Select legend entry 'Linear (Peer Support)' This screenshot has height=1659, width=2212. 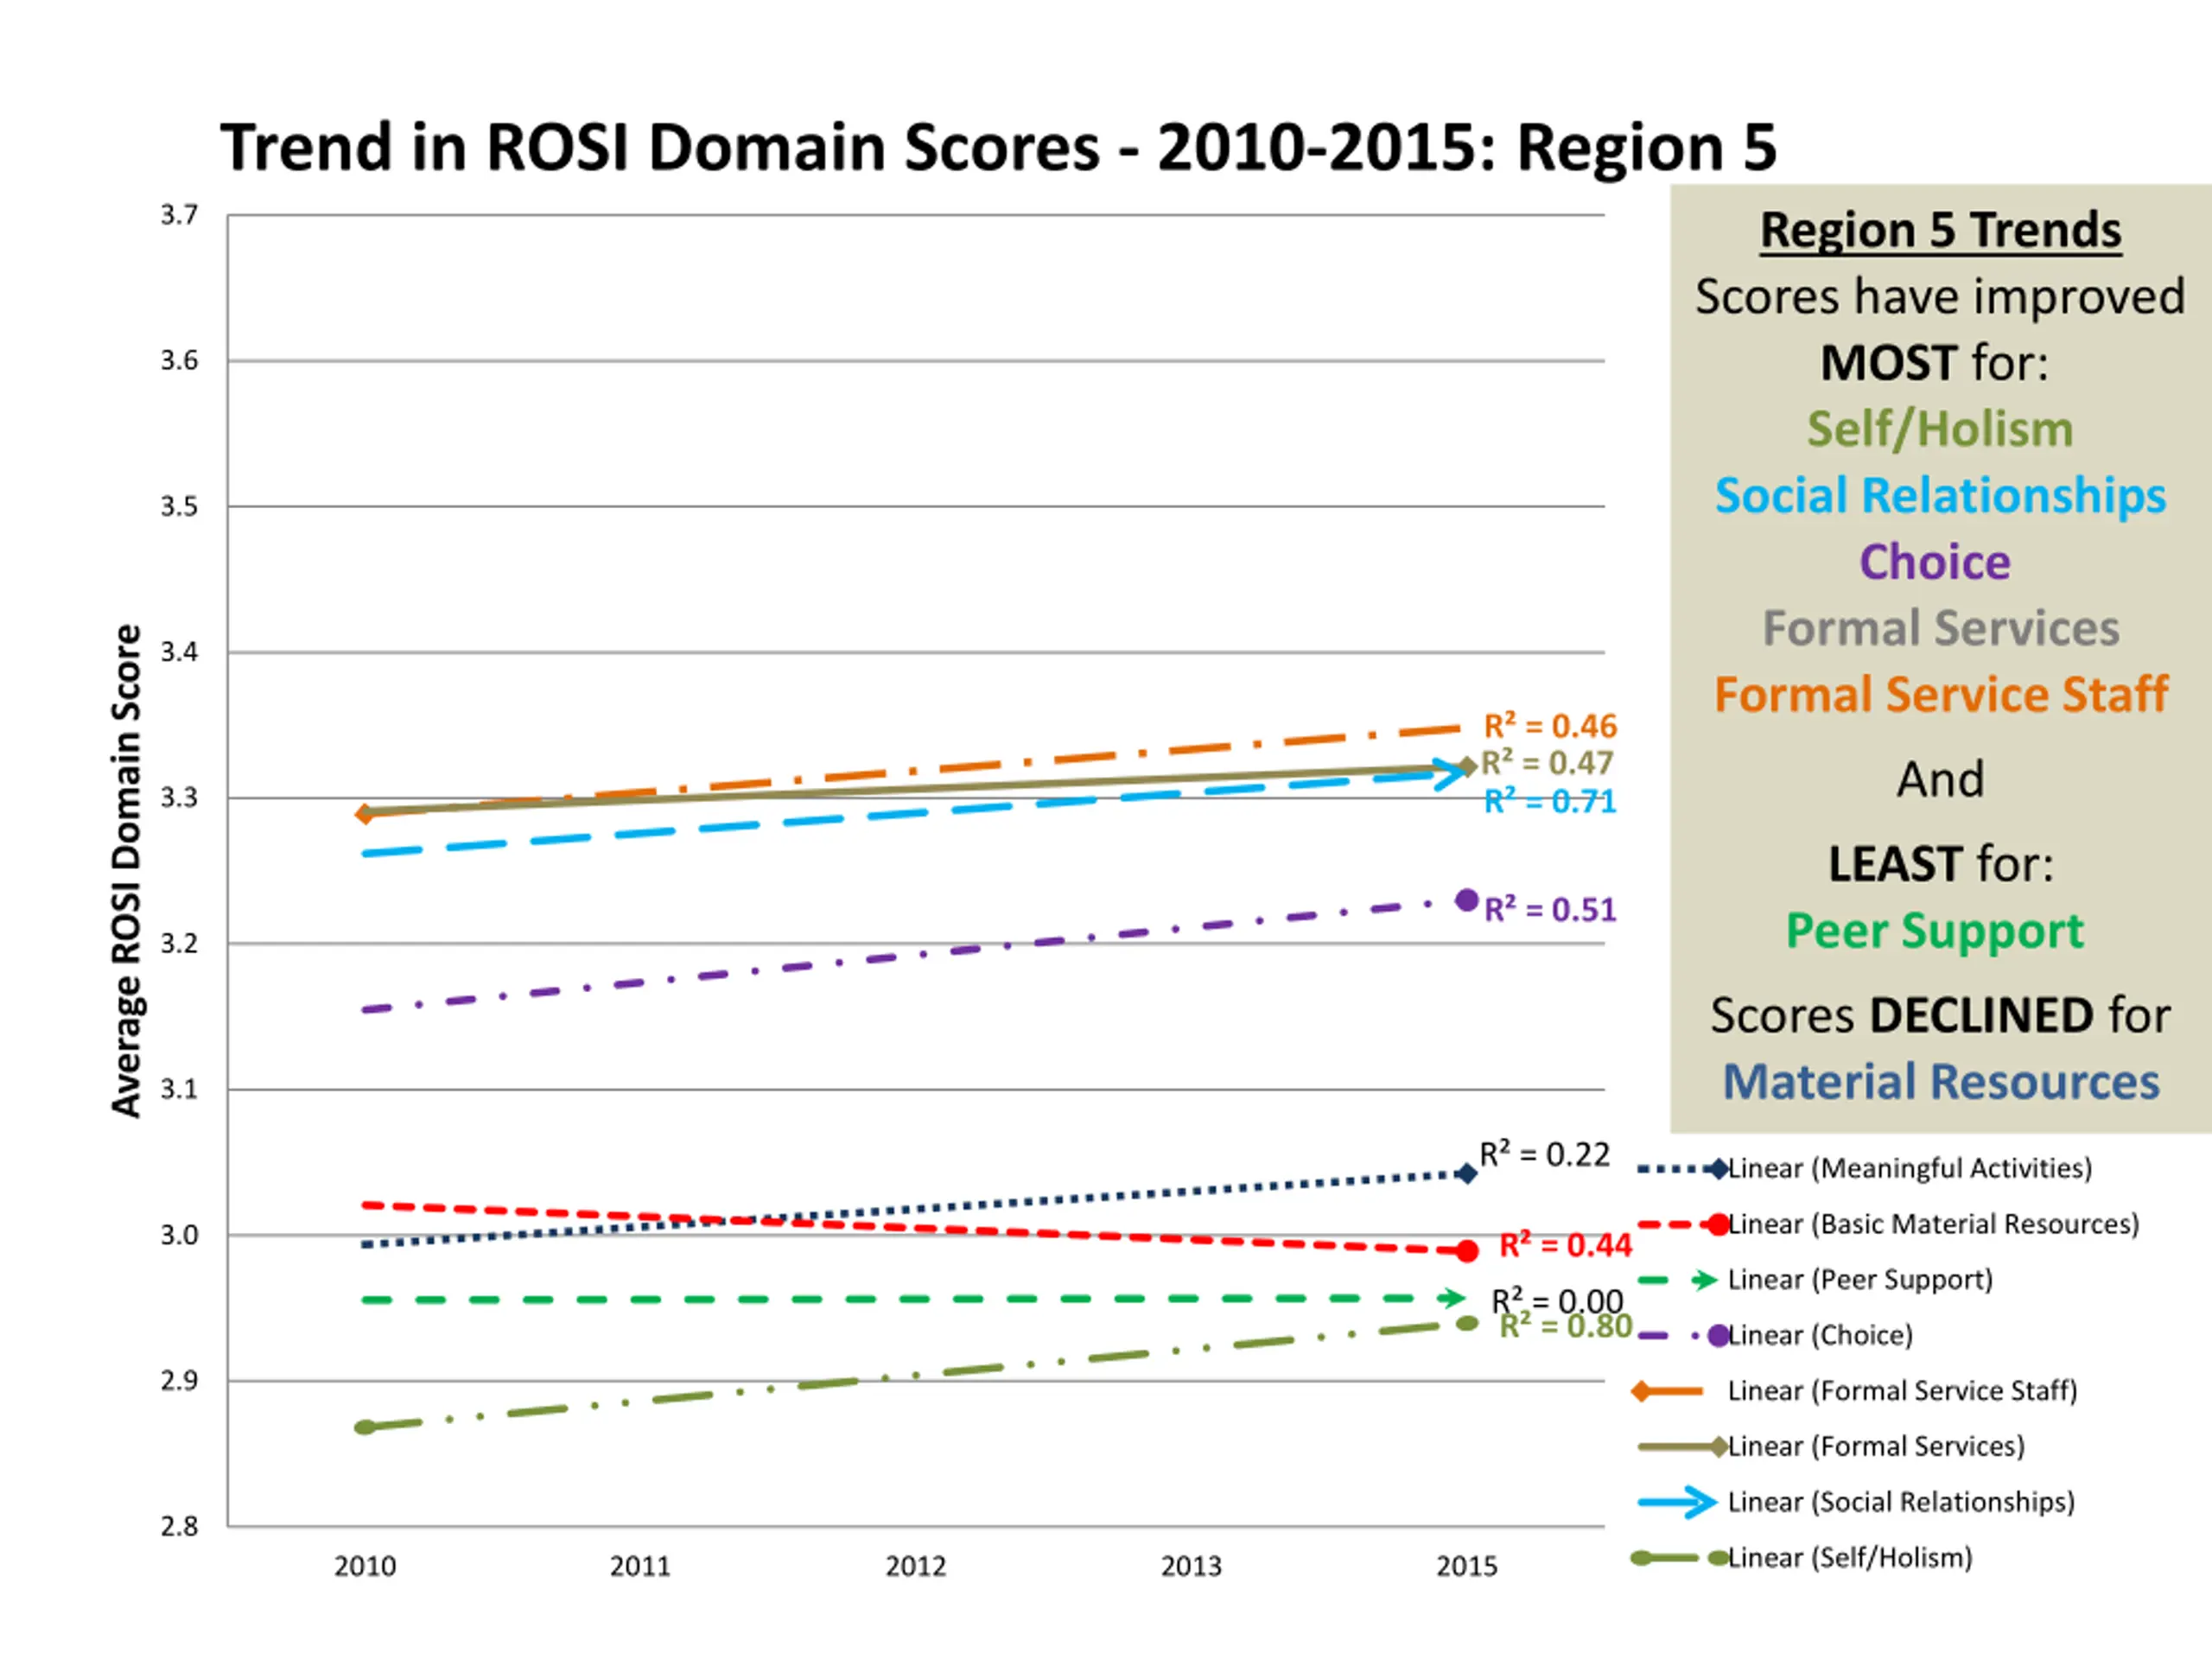click(1815, 1280)
